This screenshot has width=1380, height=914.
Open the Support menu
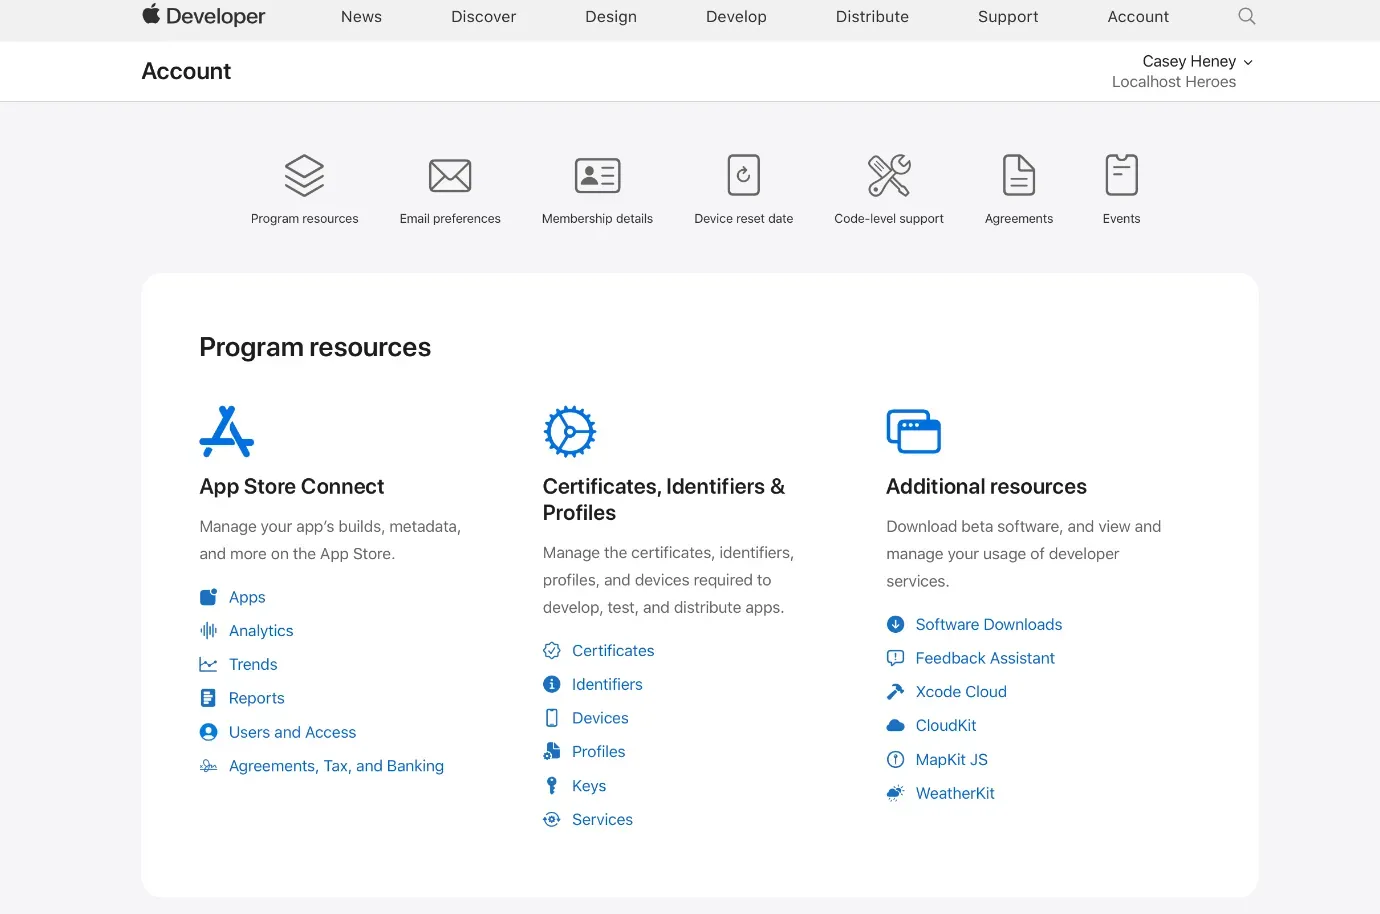[1008, 17]
